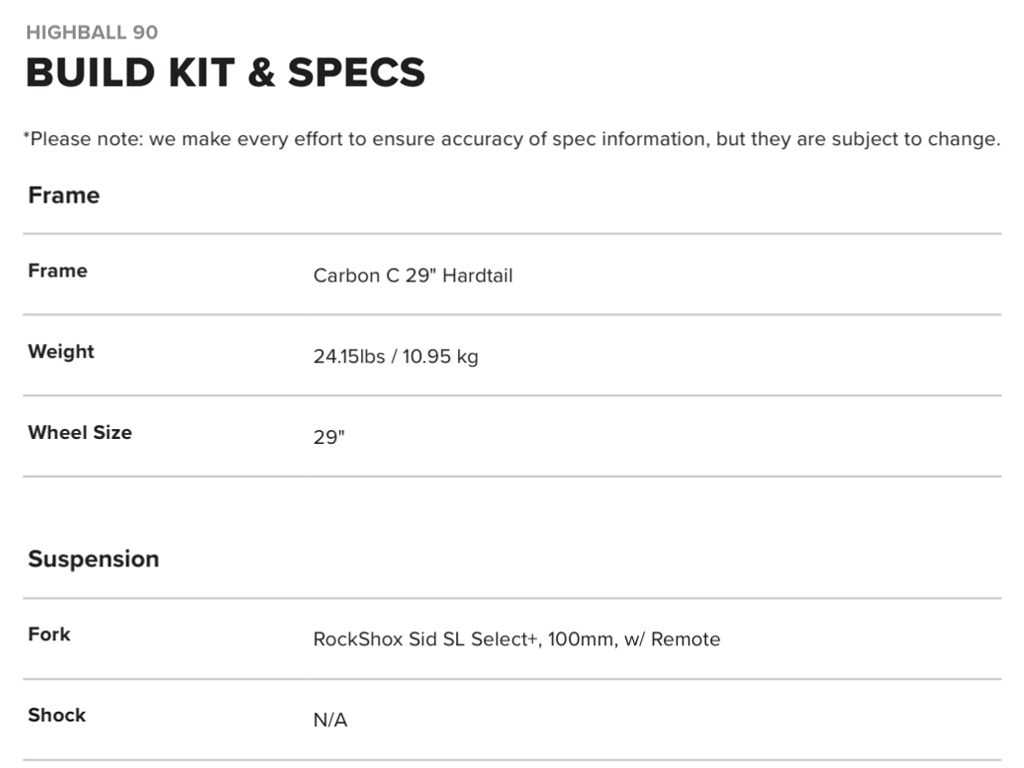Select the N/A shock value
The height and width of the screenshot is (768, 1024).
click(x=330, y=720)
